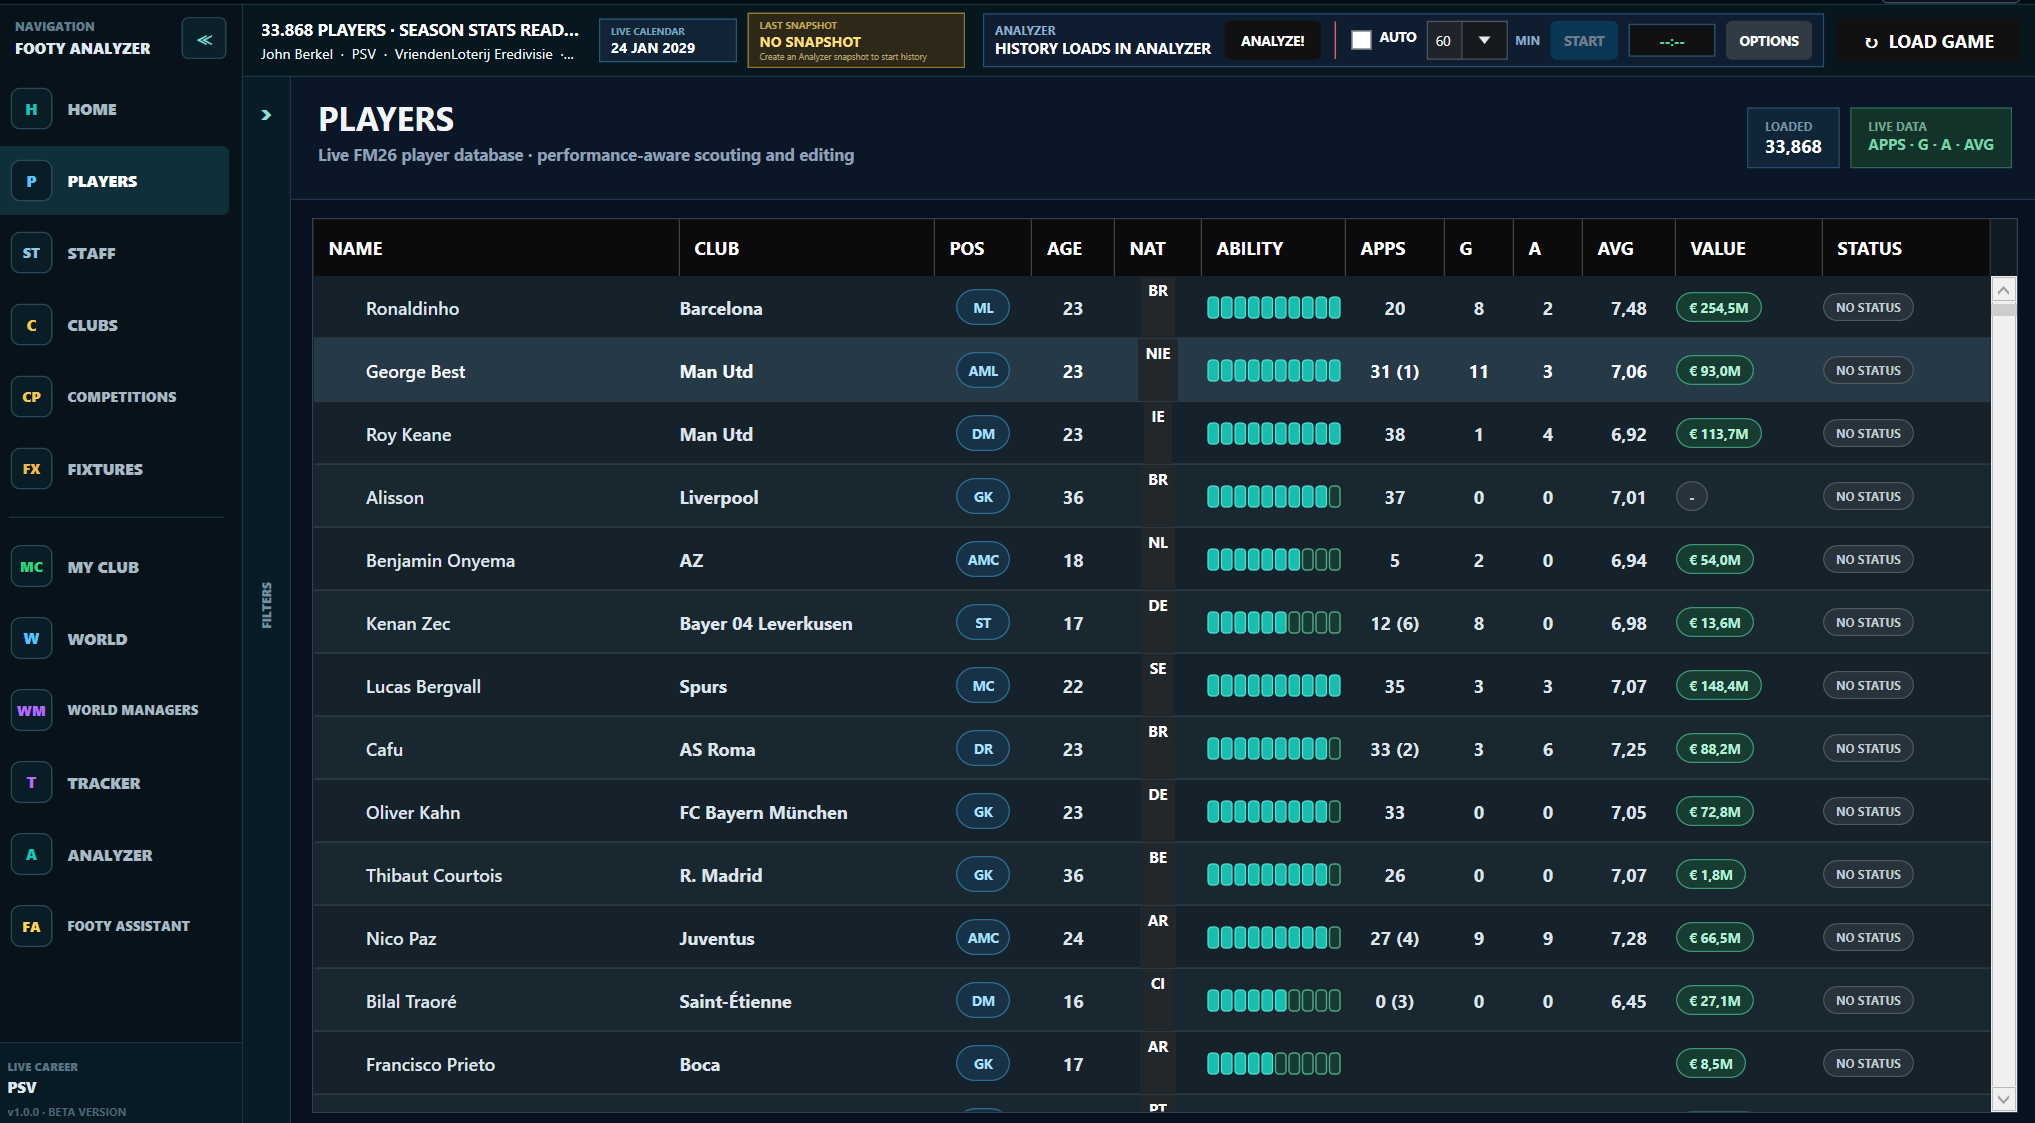Click the Last Snapshot panel
The image size is (2035, 1123).
pyautogui.click(x=856, y=41)
